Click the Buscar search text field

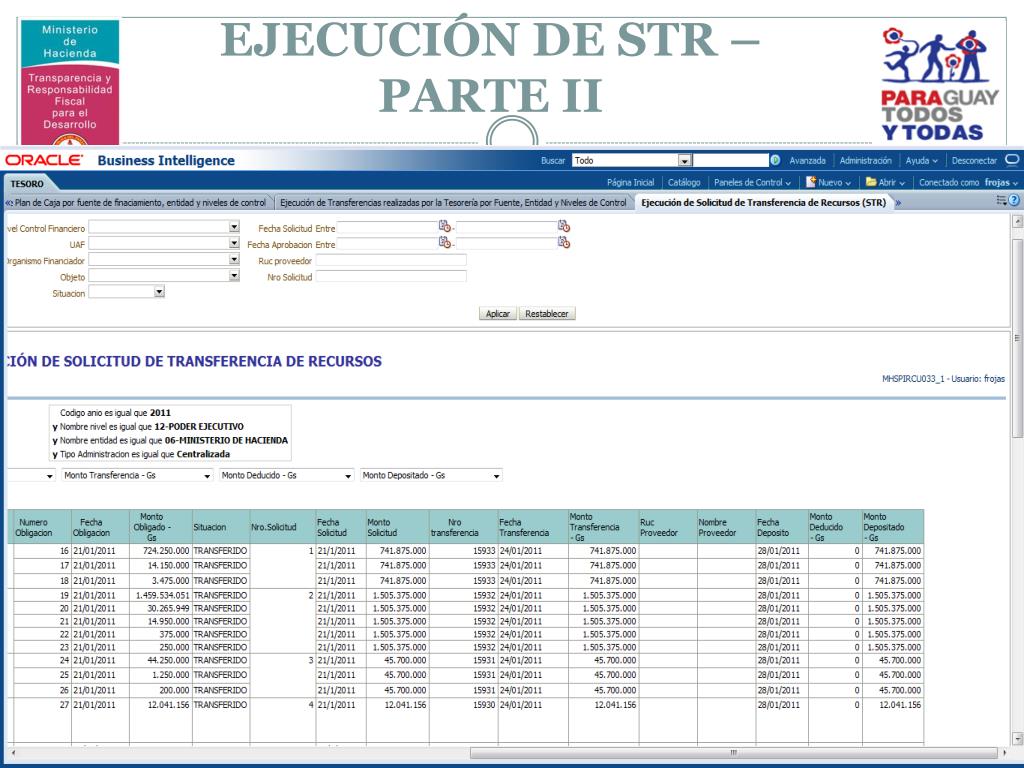[731, 160]
